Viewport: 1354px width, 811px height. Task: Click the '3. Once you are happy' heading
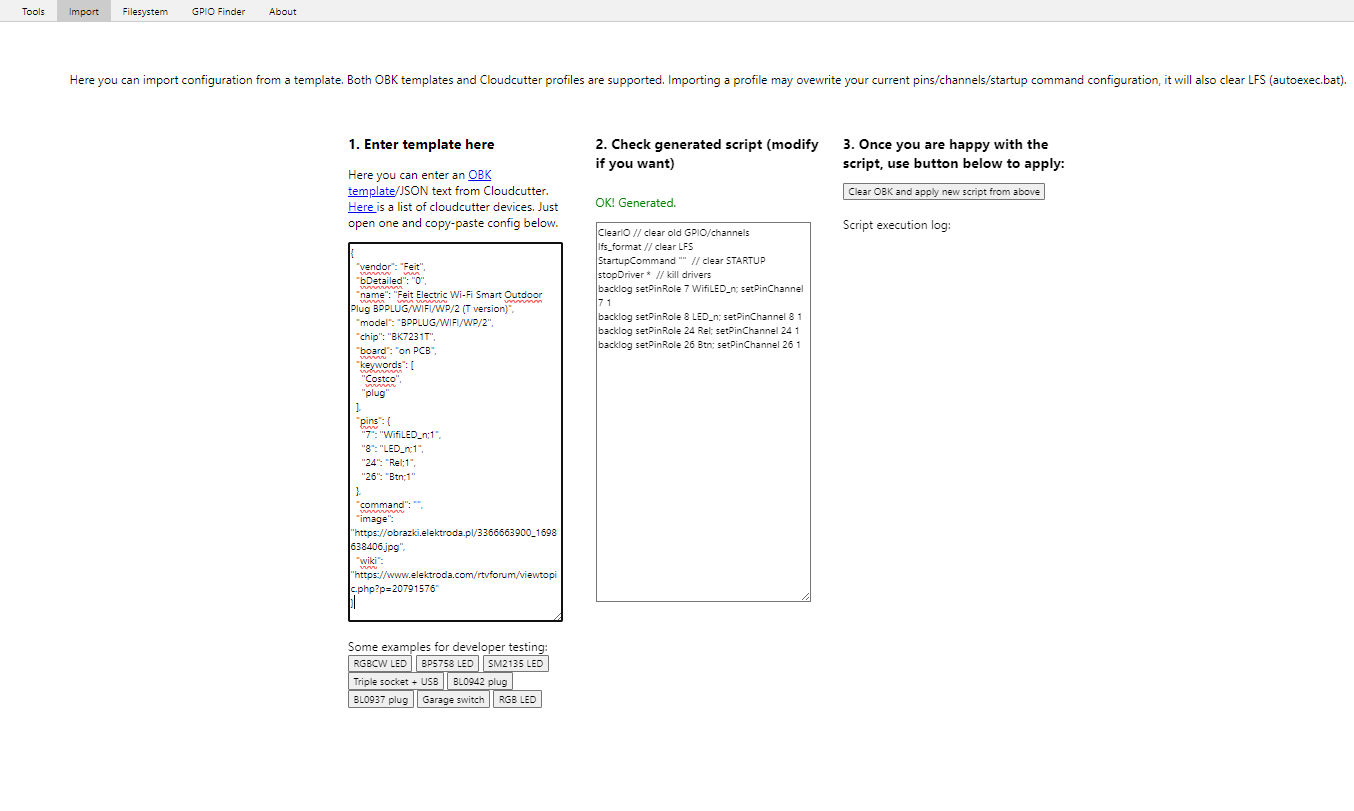tap(954, 154)
